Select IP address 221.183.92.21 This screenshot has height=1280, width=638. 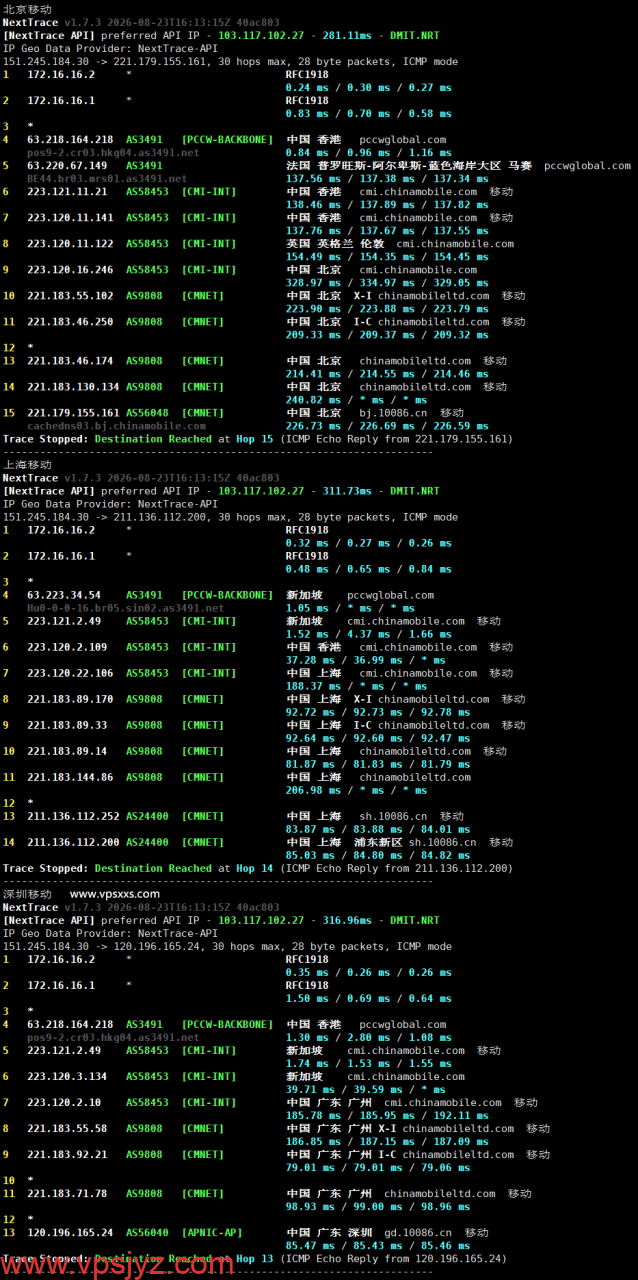click(67, 1154)
